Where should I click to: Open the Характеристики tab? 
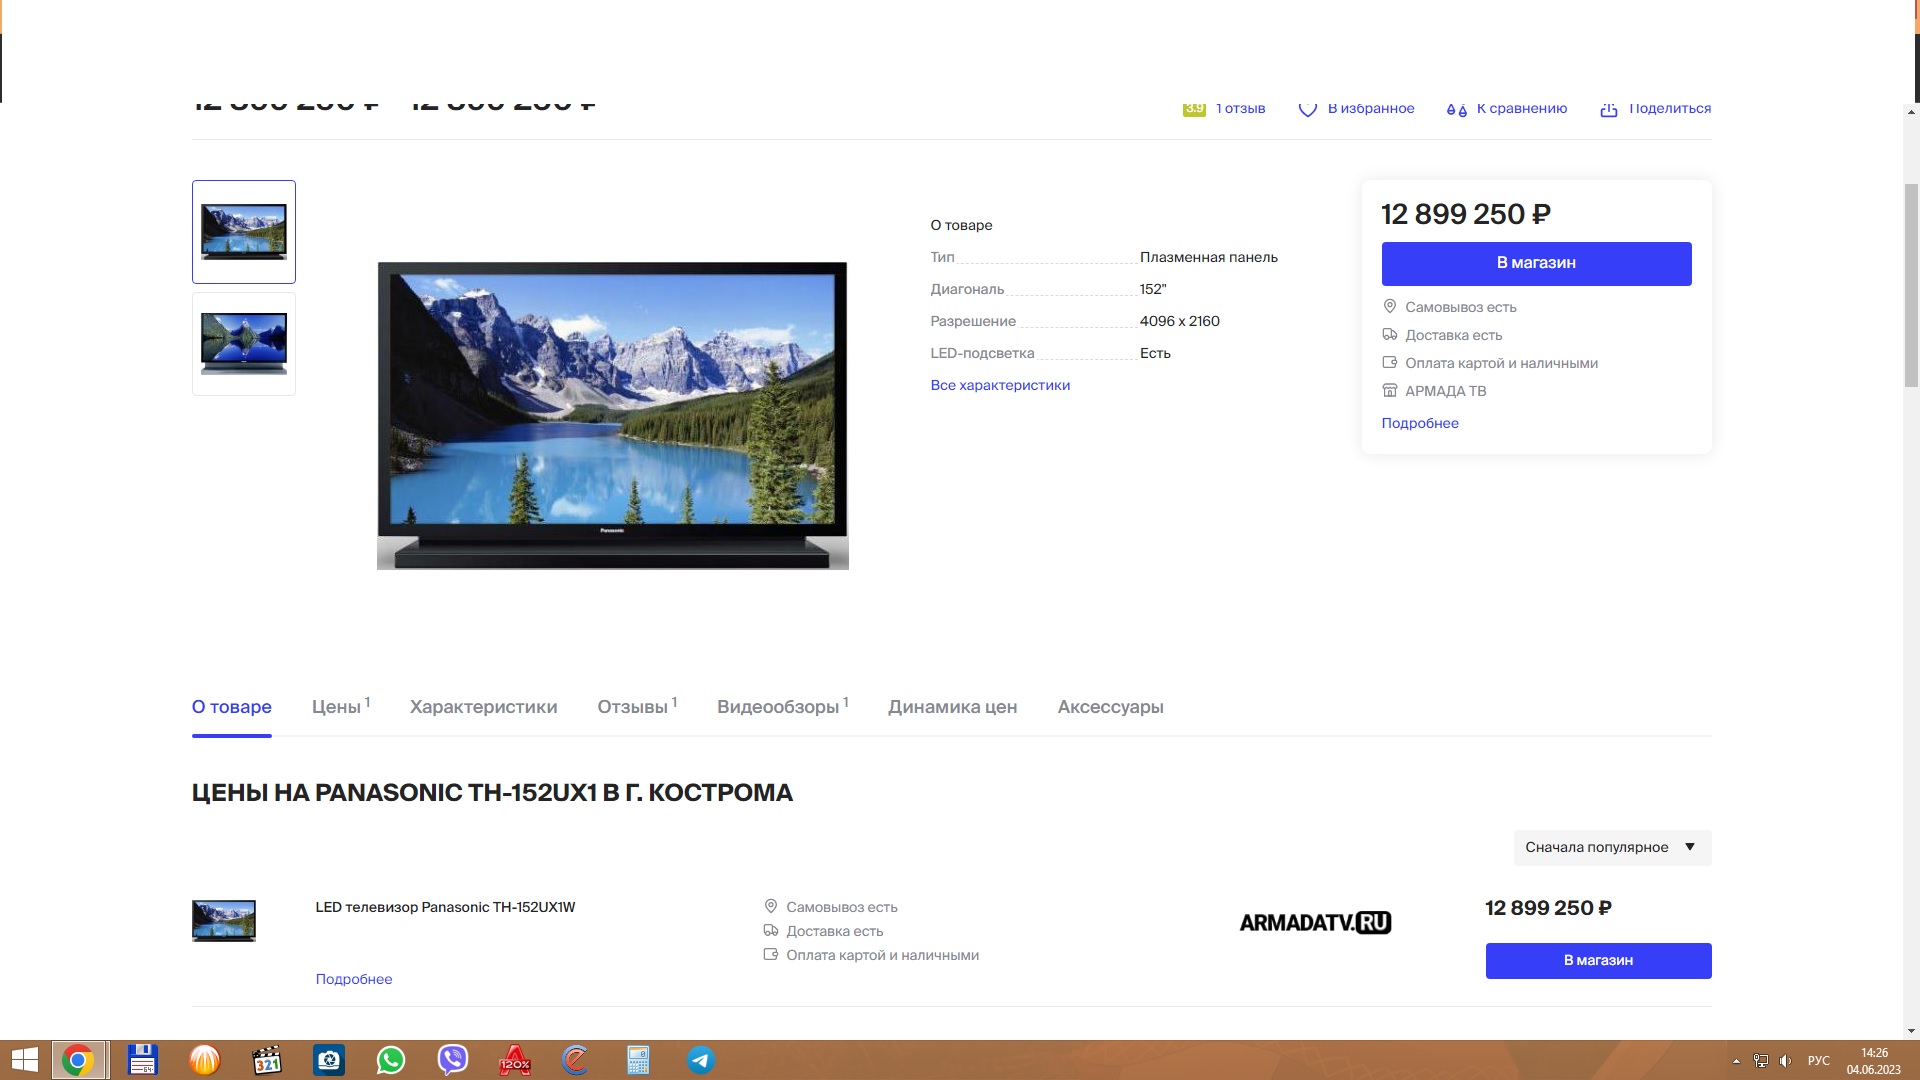pos(484,707)
